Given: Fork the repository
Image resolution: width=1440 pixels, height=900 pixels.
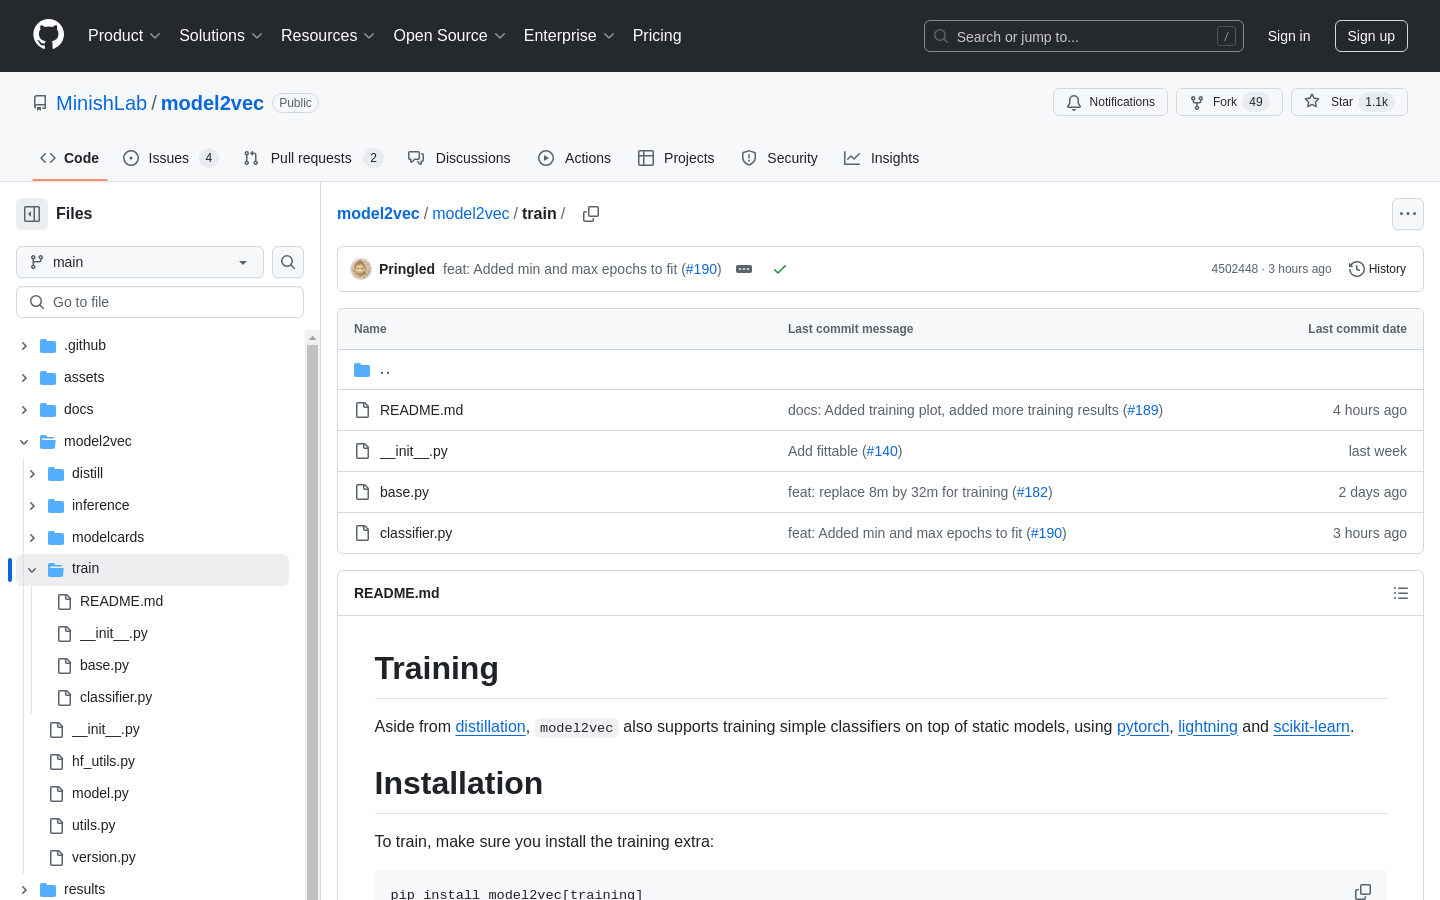Looking at the screenshot, I should click(x=1229, y=102).
